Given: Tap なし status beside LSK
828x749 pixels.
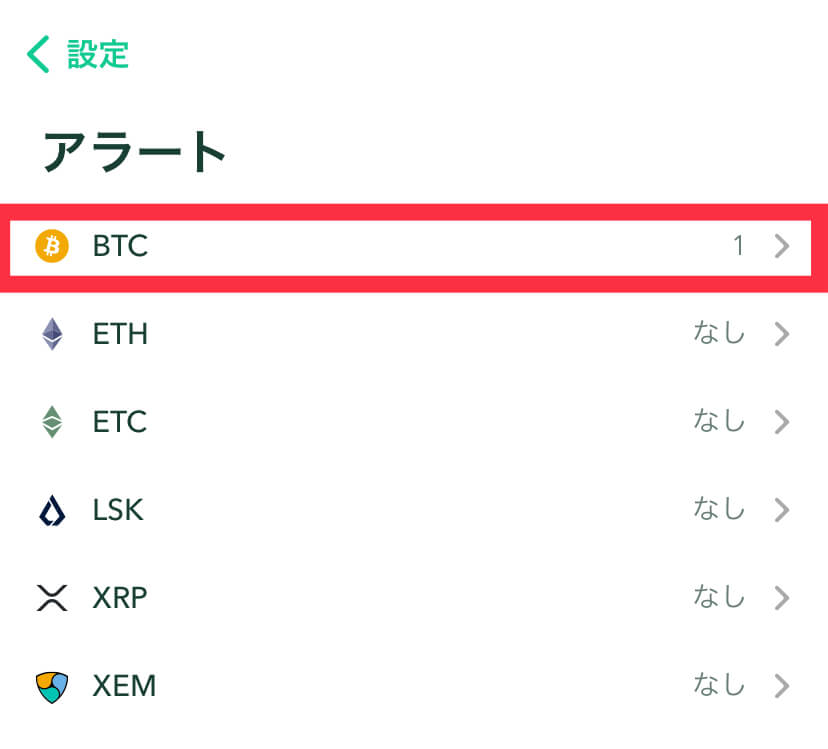Looking at the screenshot, I should [x=719, y=509].
